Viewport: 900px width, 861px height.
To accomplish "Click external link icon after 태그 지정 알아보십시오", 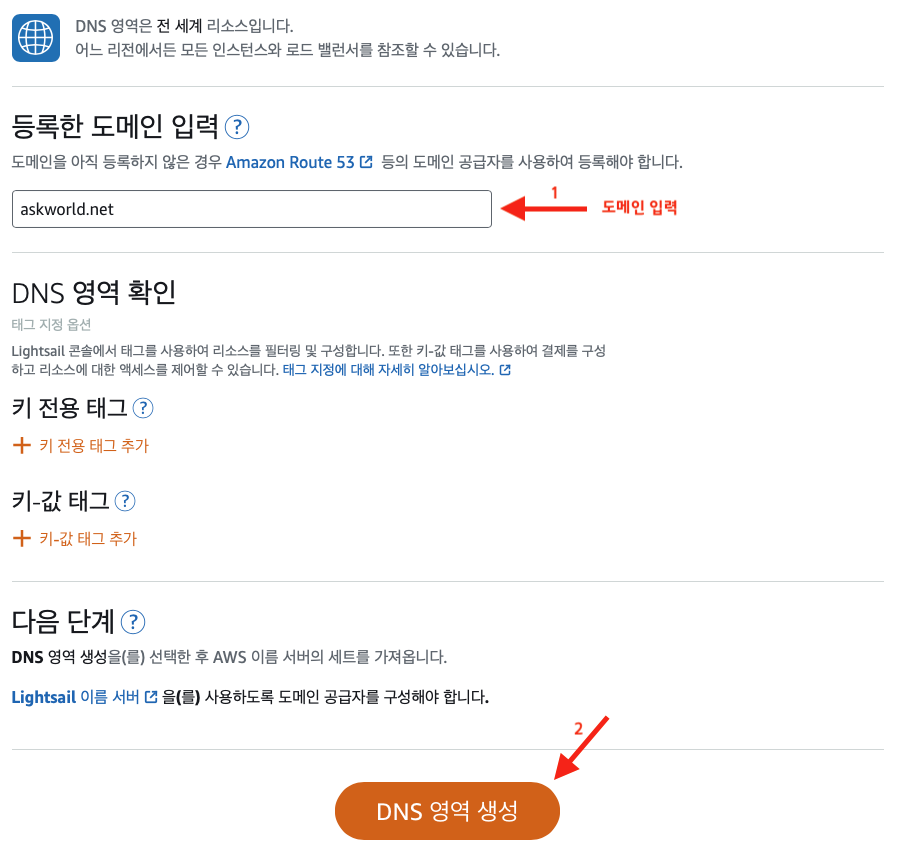I will (505, 370).
